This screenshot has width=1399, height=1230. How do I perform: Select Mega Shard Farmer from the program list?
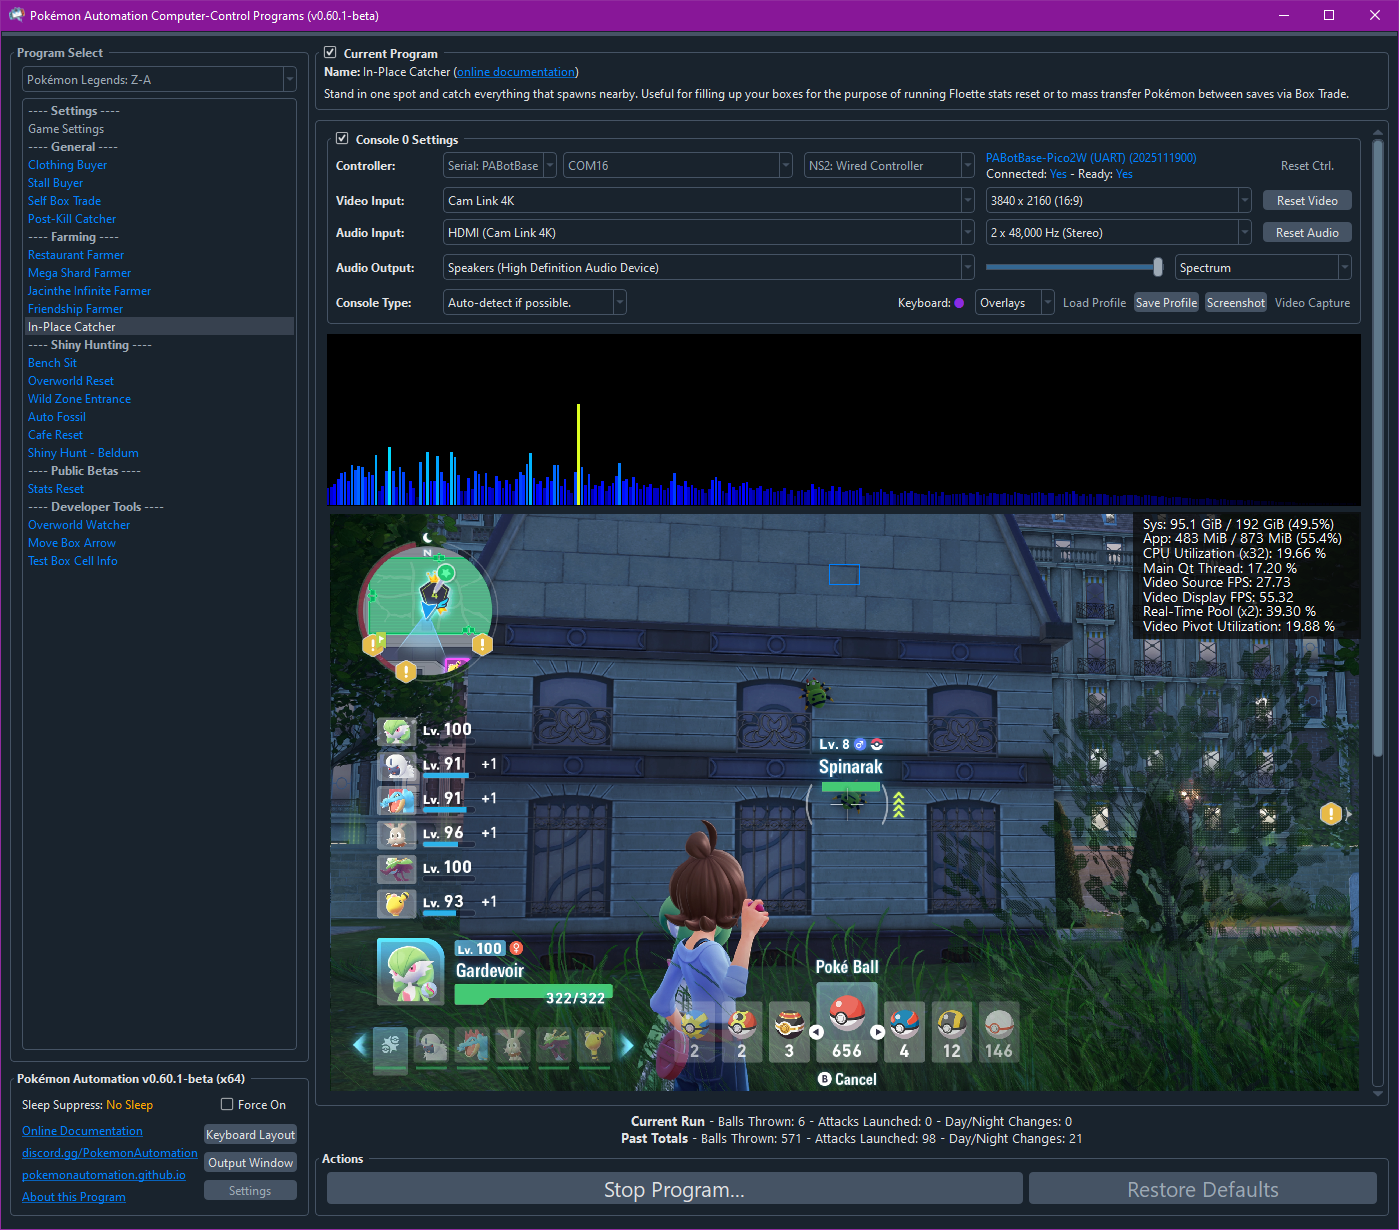(x=79, y=273)
